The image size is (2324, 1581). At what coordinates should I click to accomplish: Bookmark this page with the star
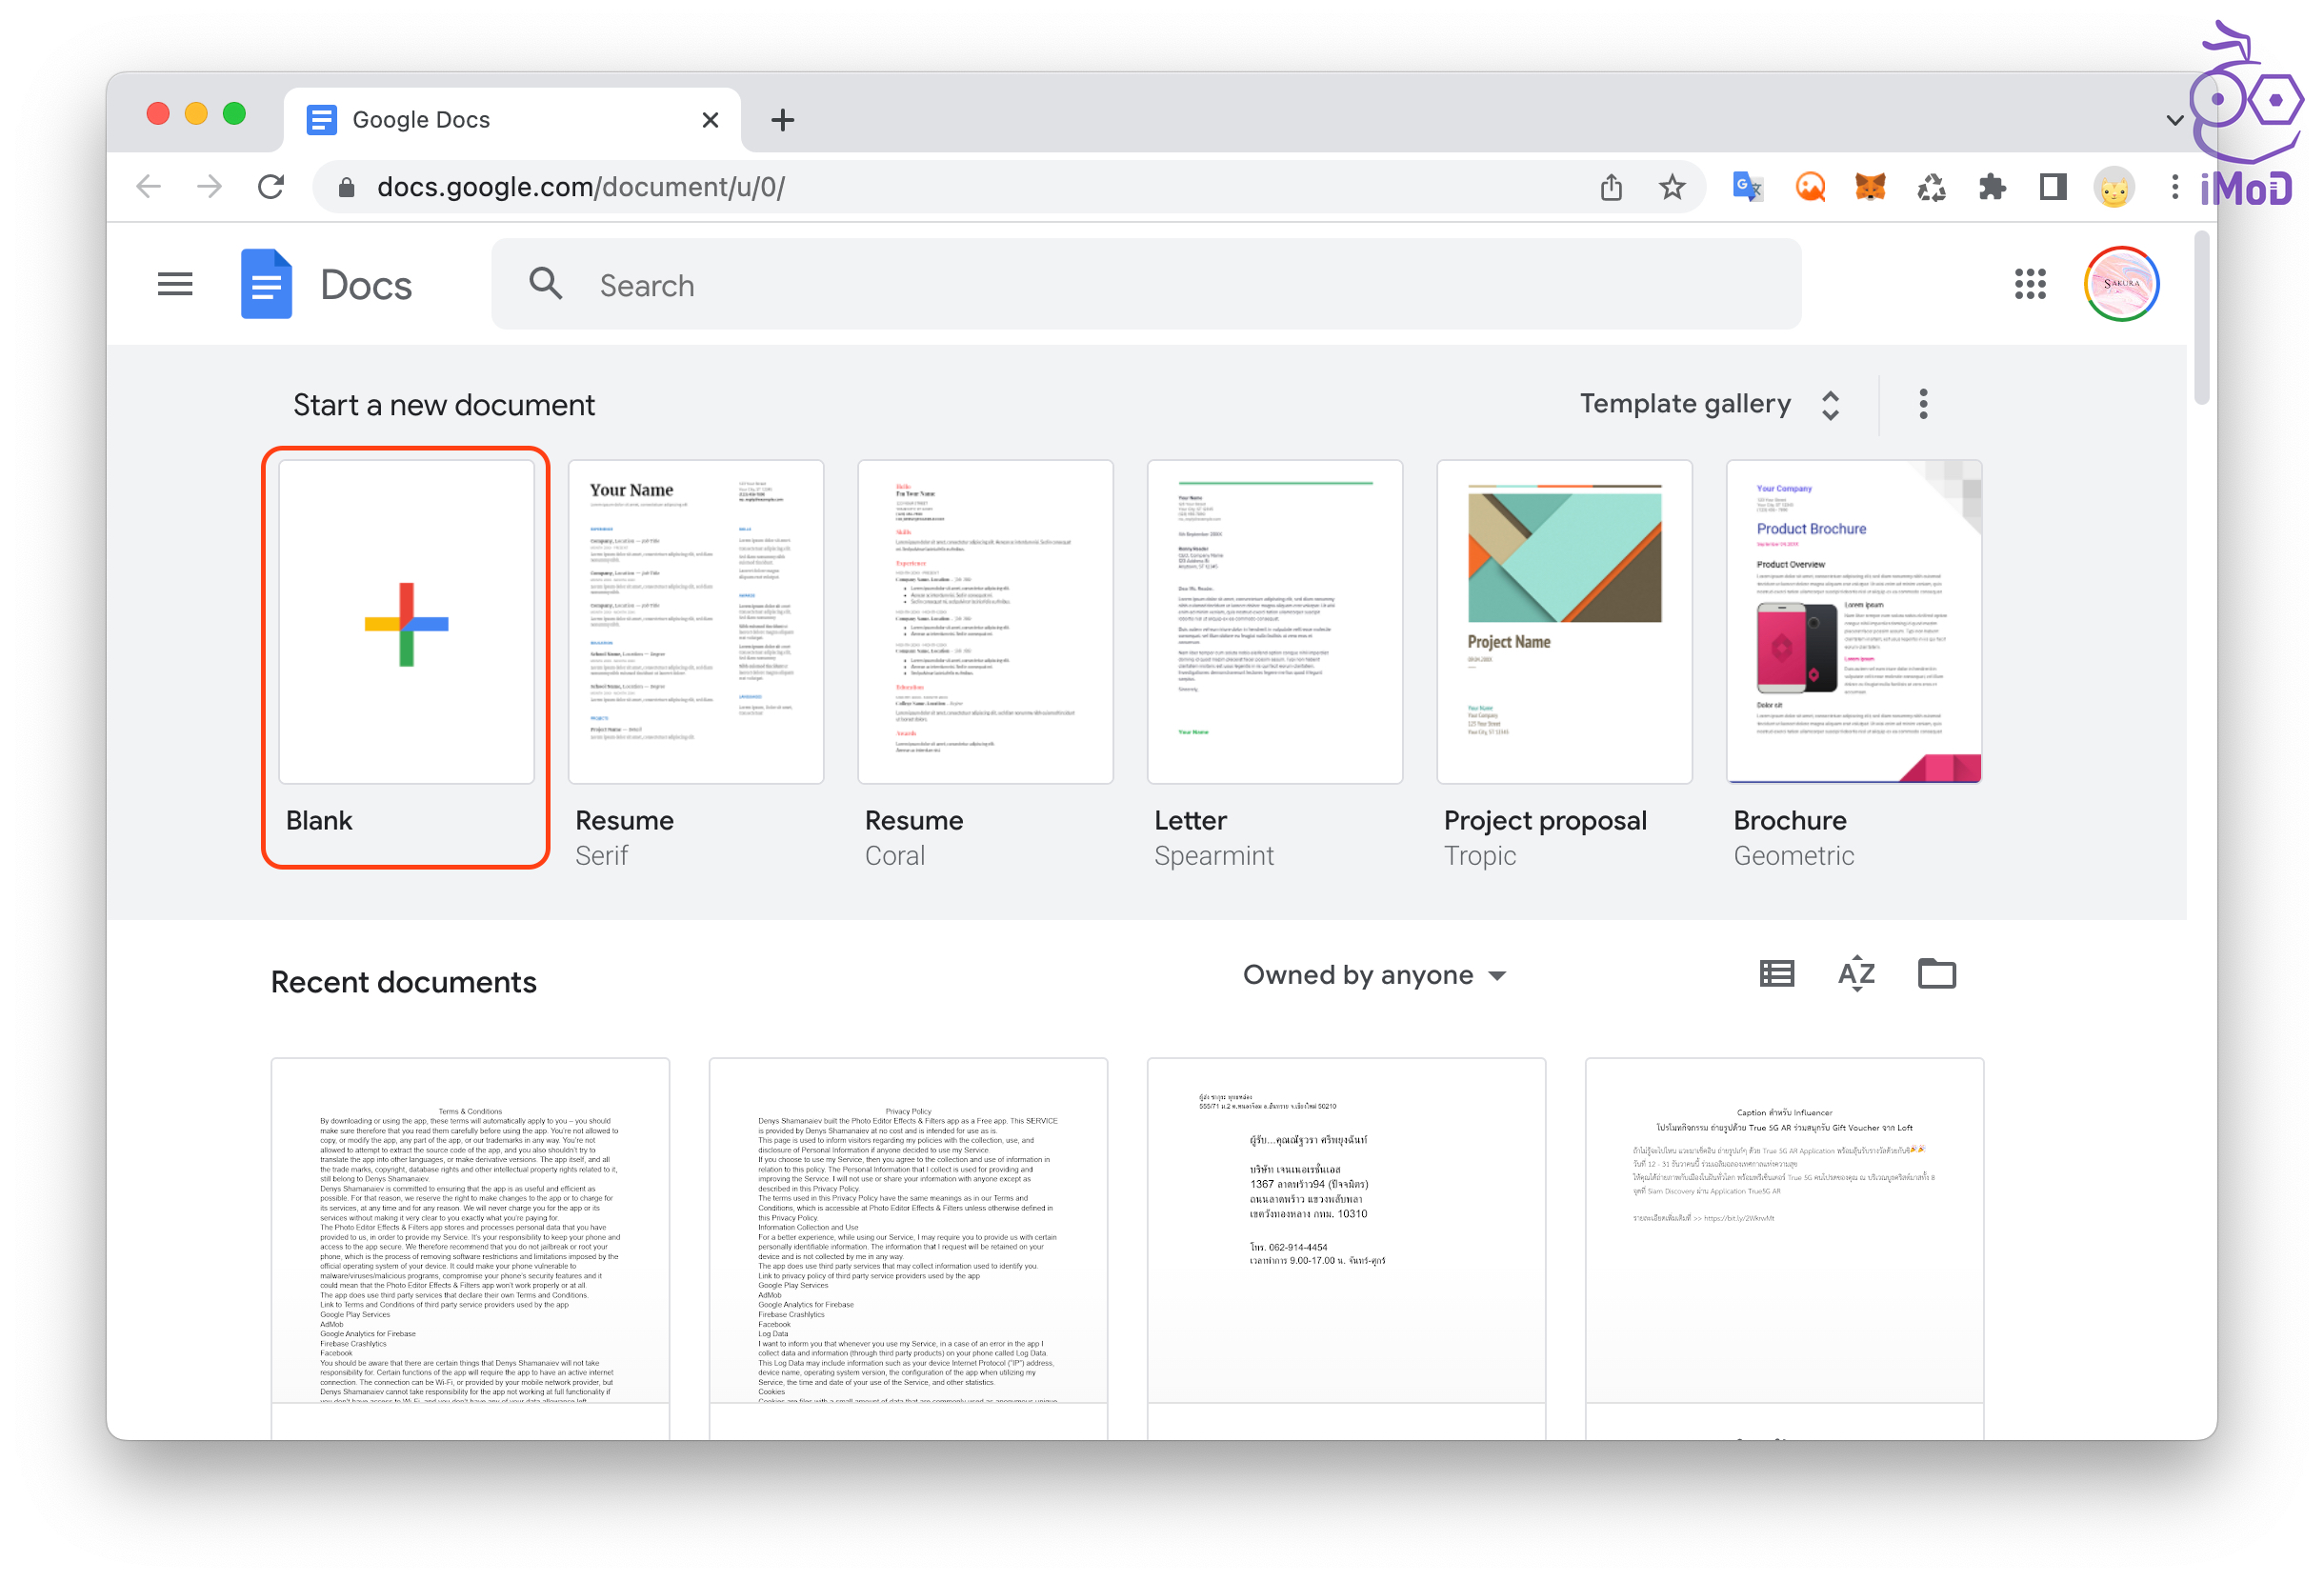coord(1672,187)
